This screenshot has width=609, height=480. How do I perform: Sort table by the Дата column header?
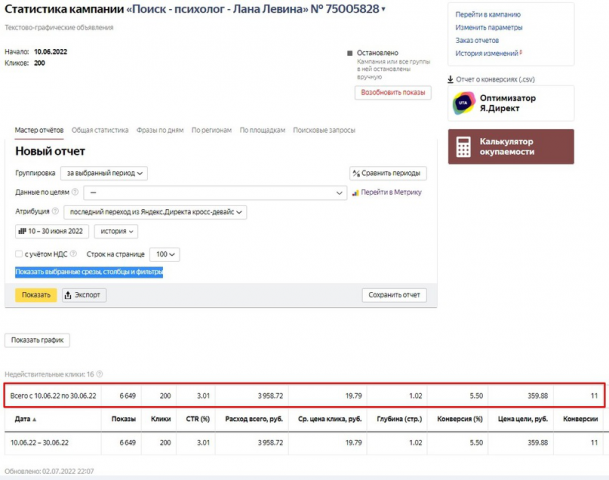click(25, 419)
